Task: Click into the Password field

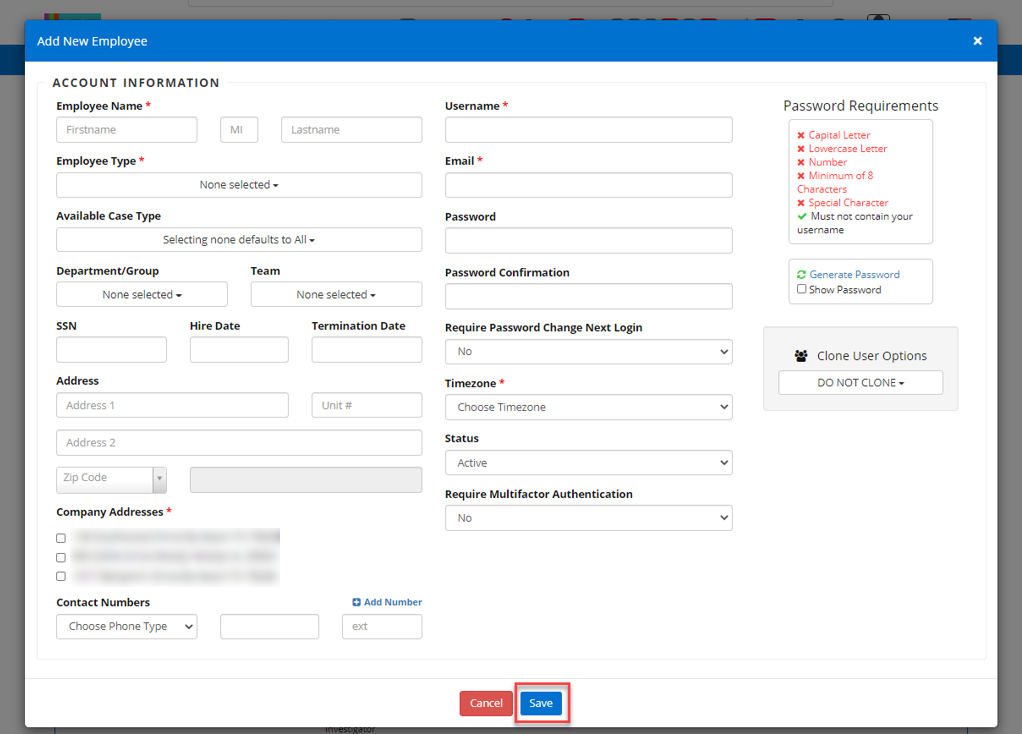Action: (x=589, y=241)
